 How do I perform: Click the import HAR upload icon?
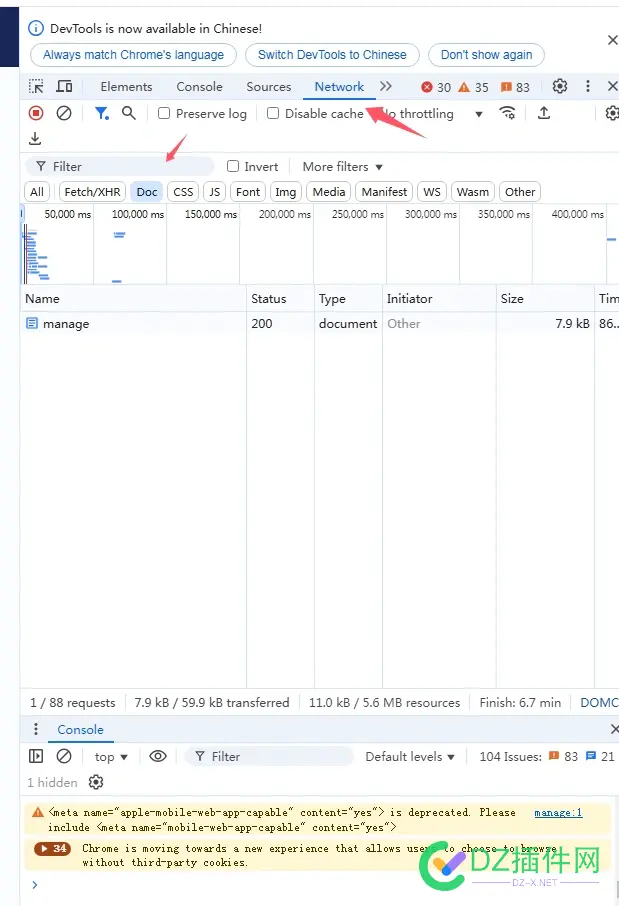point(544,114)
